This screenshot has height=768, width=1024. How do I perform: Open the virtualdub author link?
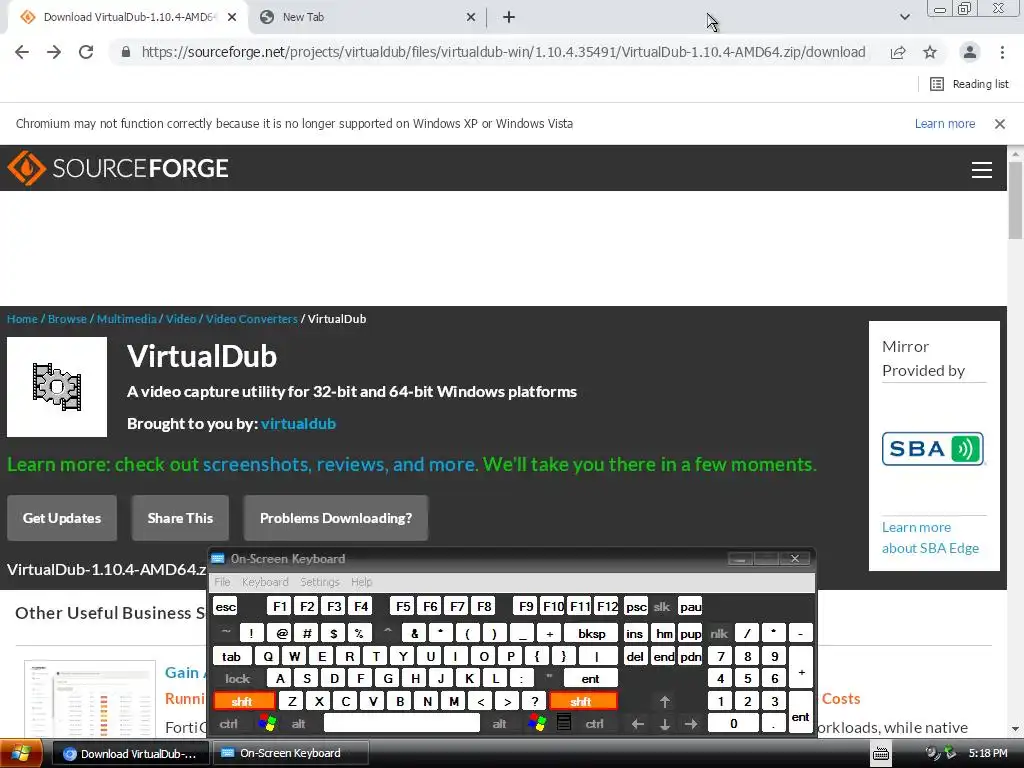coord(298,423)
